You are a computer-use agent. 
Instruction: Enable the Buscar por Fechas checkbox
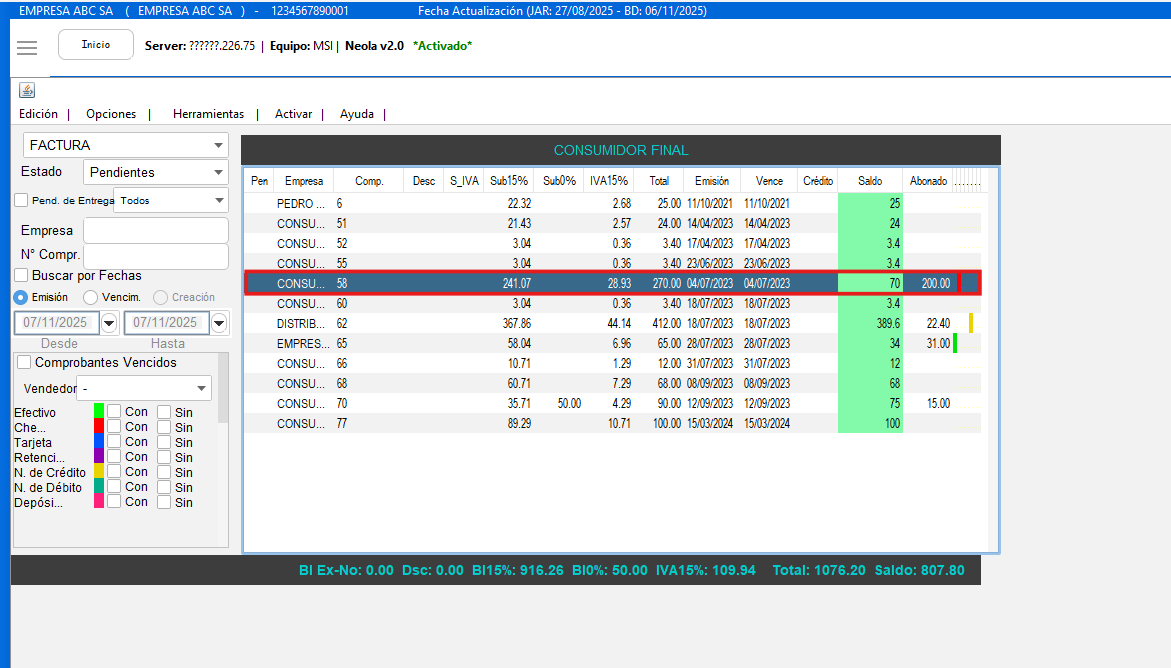click(x=22, y=275)
